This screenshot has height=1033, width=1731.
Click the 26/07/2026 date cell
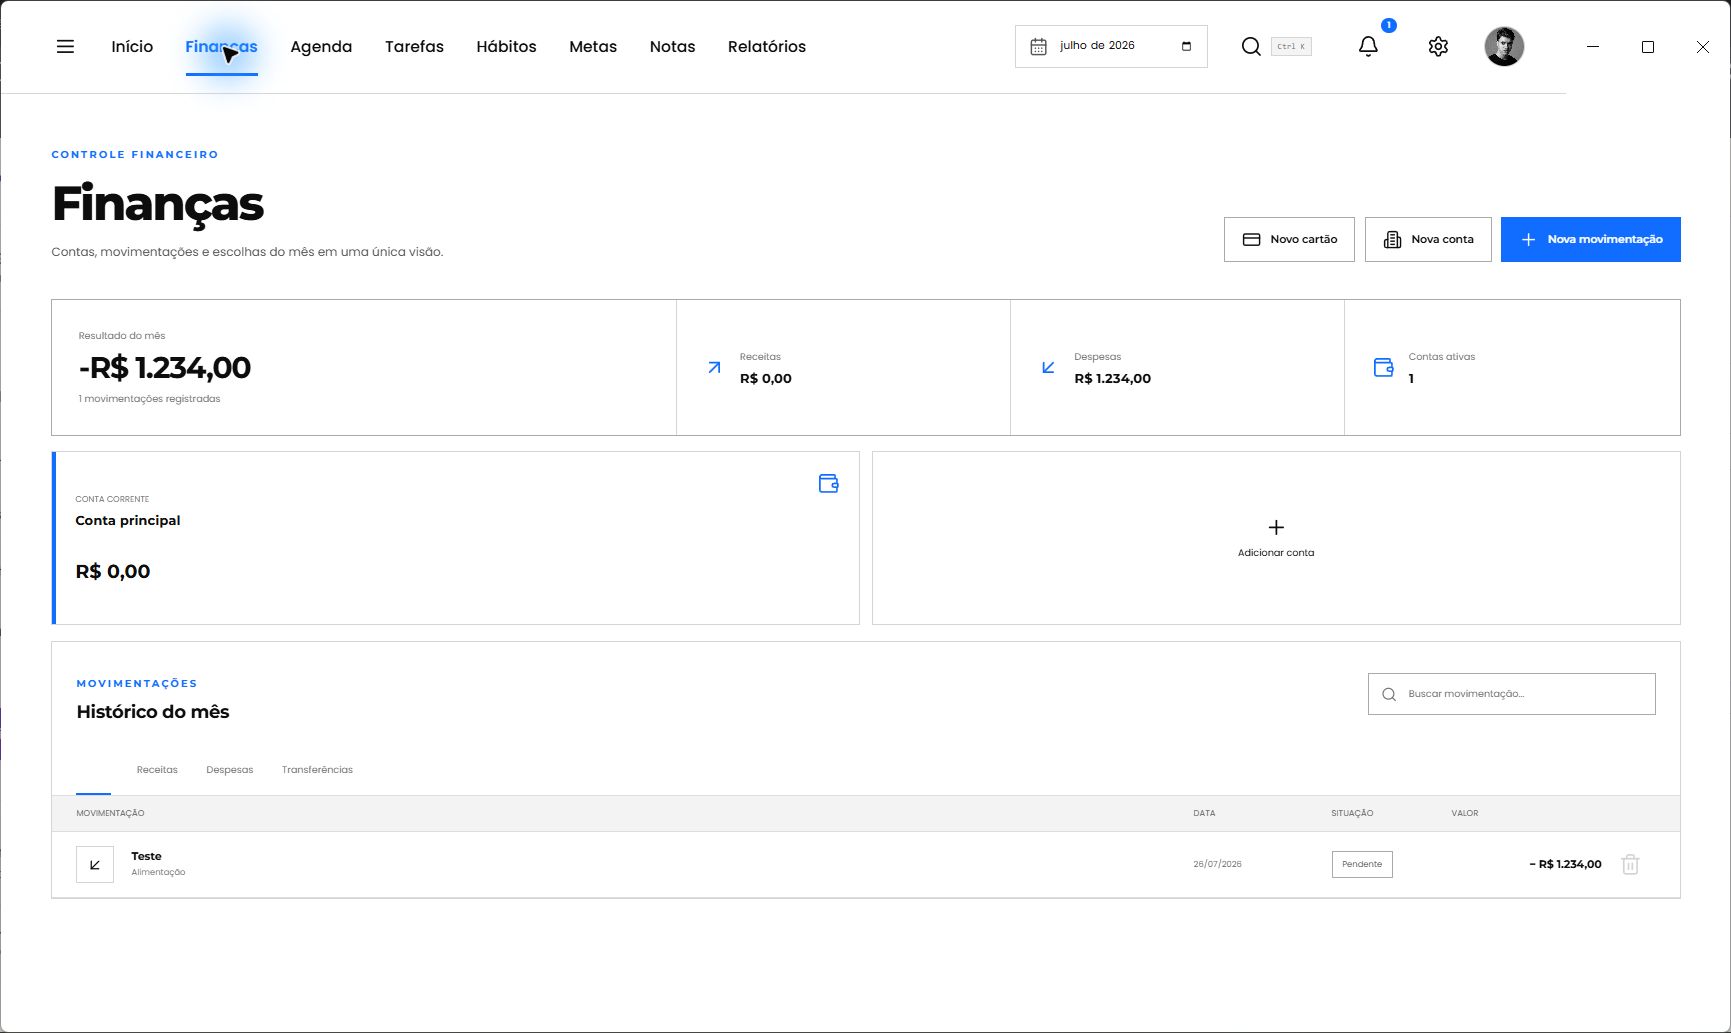[x=1217, y=864]
